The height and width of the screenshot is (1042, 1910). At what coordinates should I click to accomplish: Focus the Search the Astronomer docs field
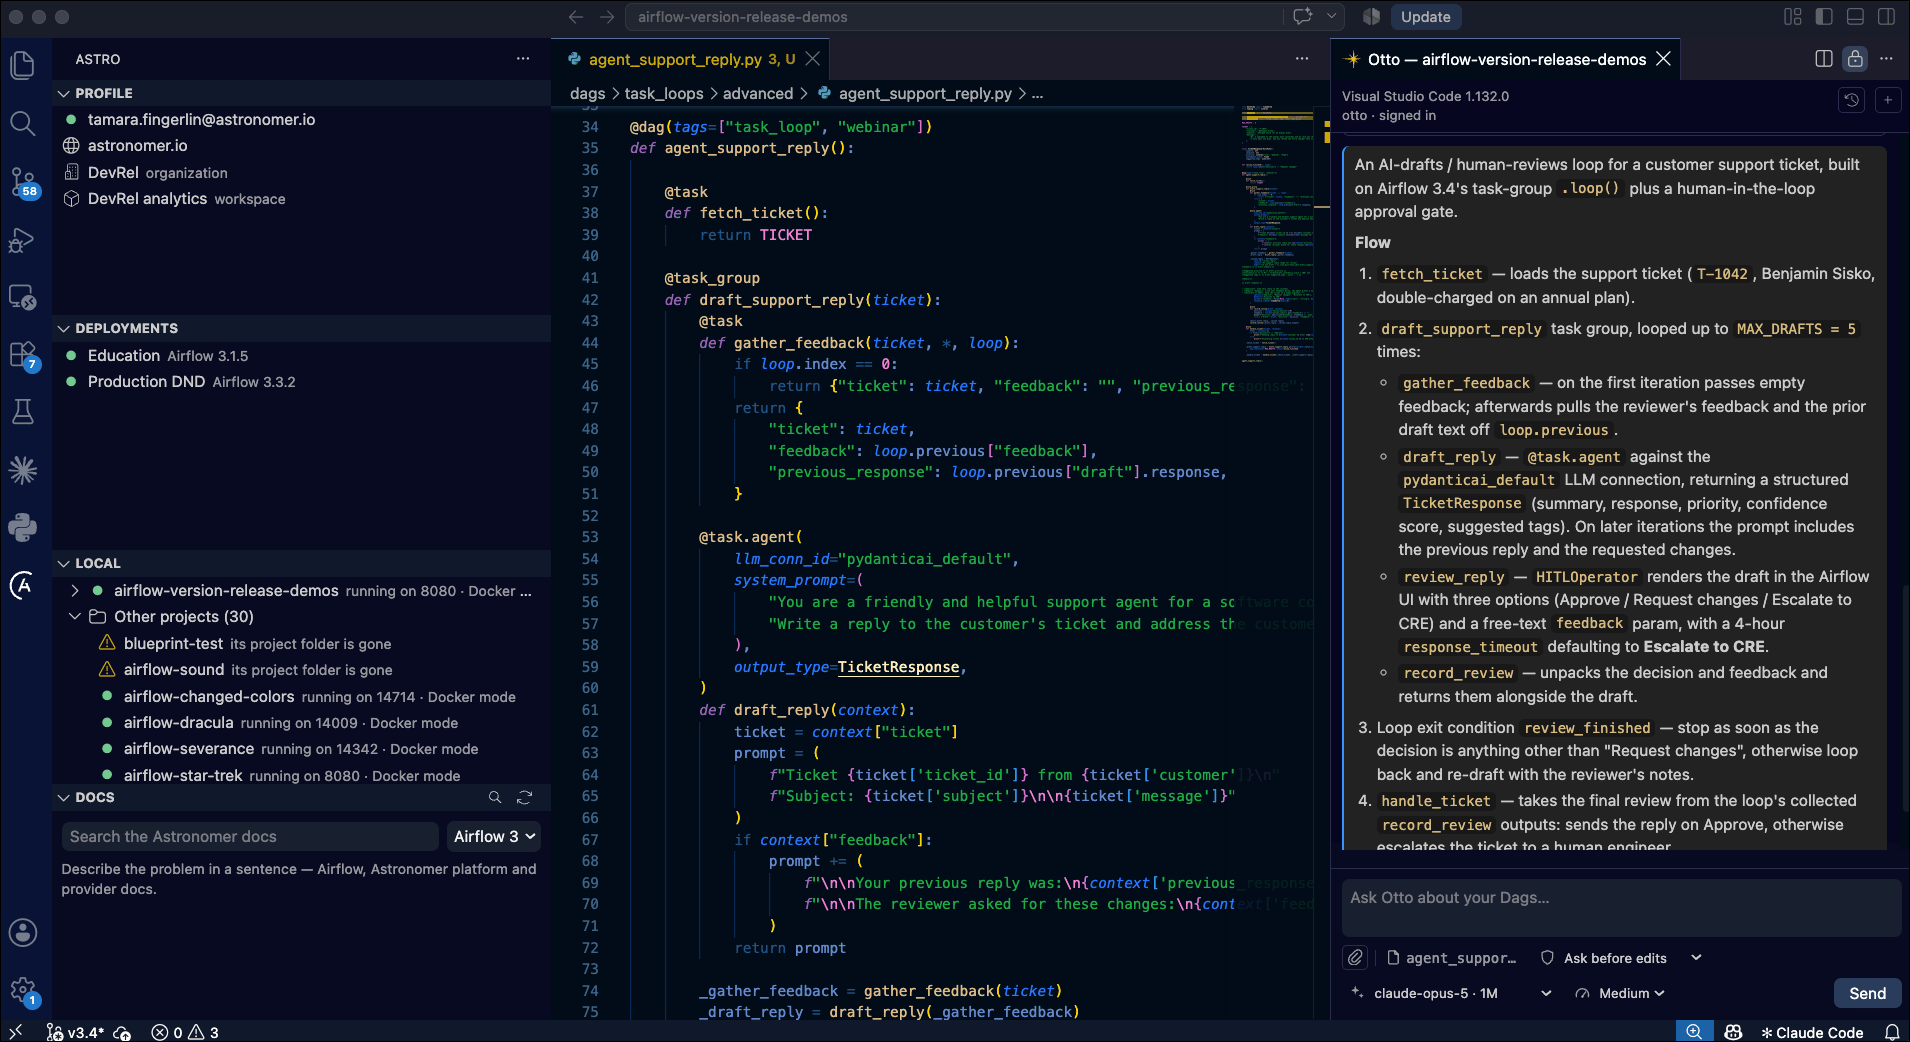(250, 837)
